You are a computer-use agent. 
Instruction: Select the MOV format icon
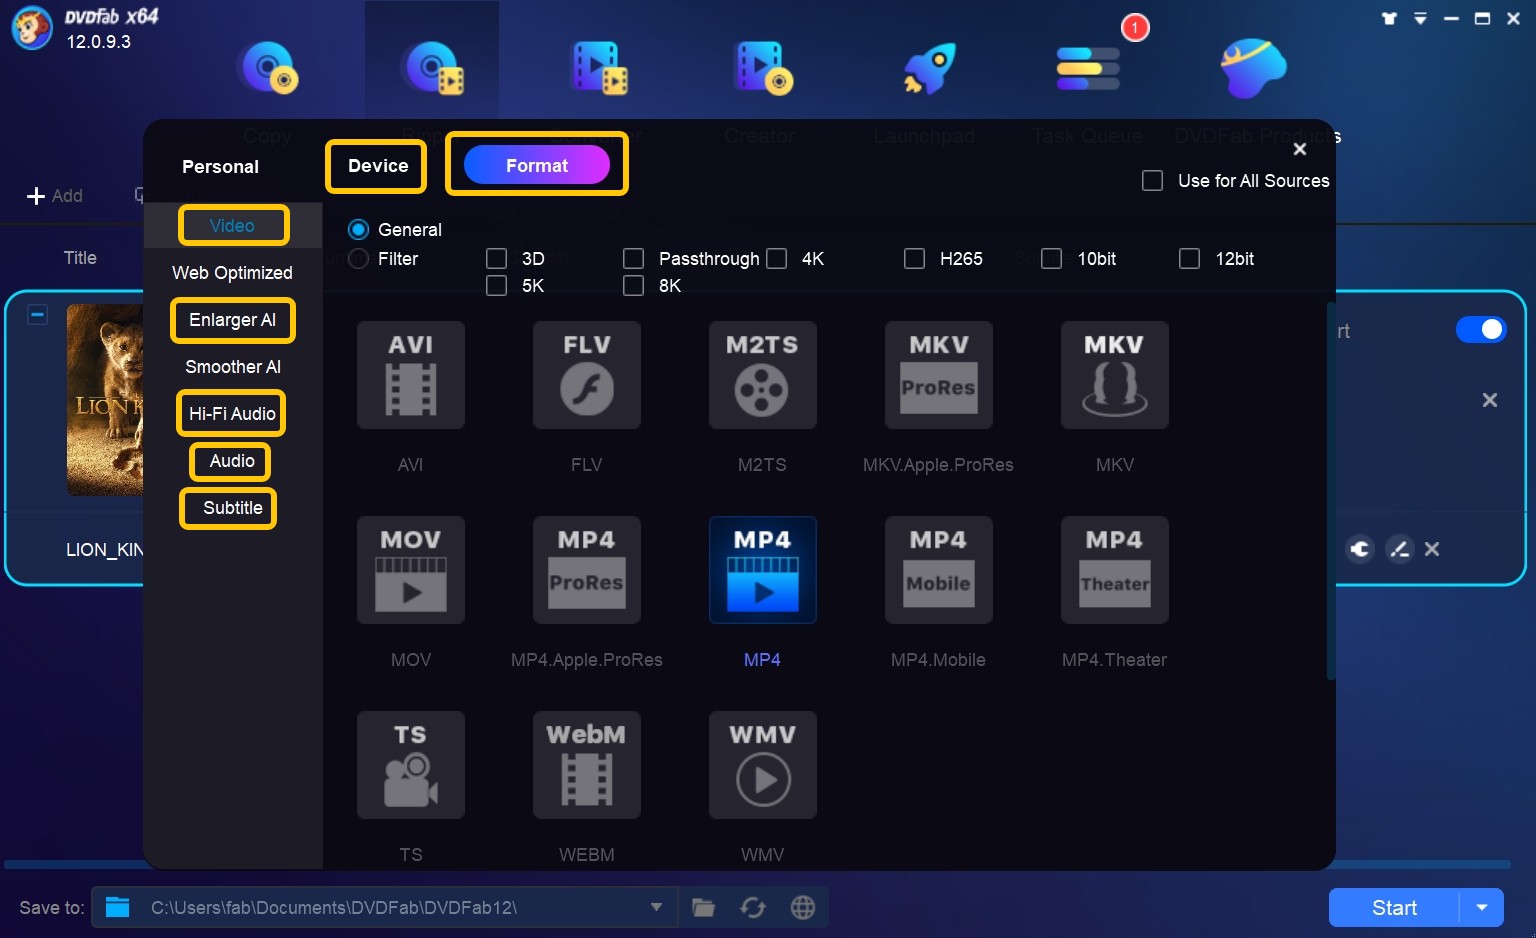click(x=410, y=570)
